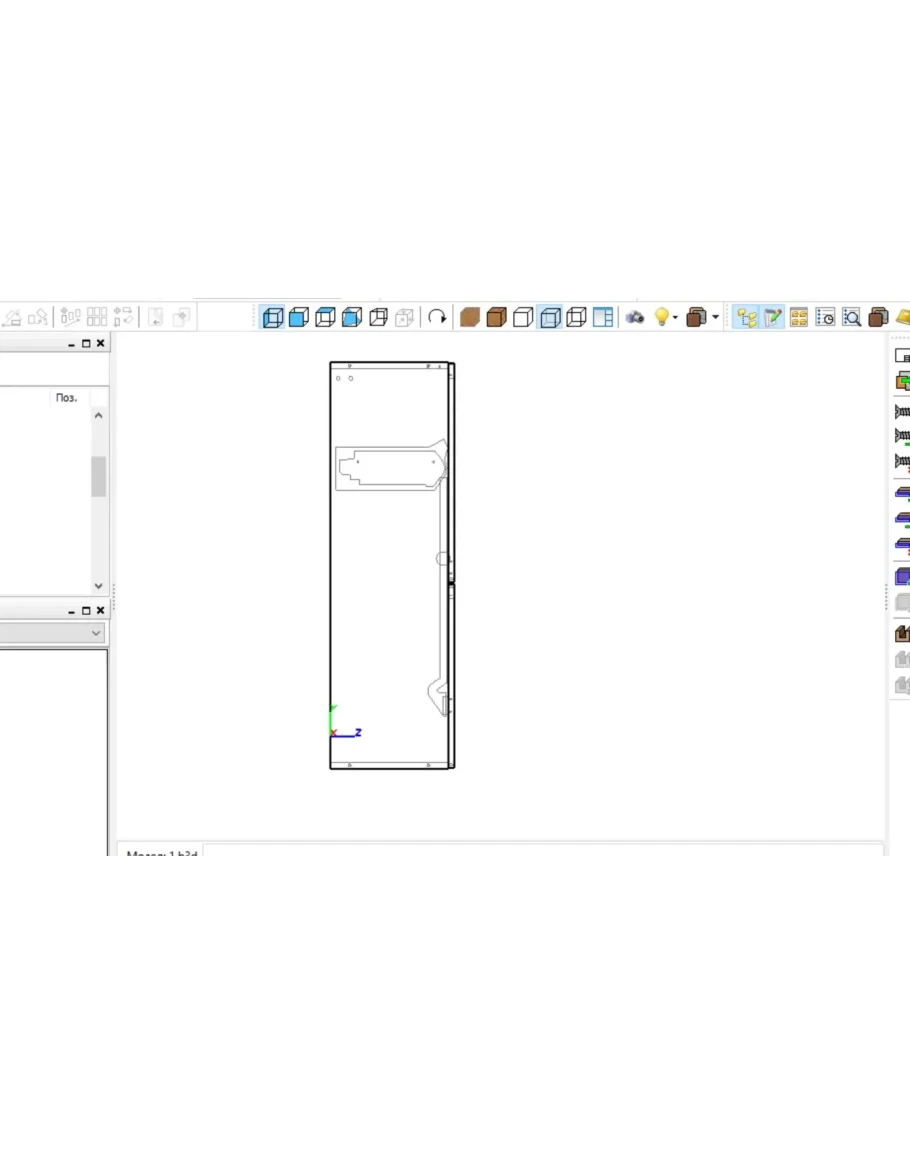Click the rotate view arrow icon
Viewport: 910px width, 1155px height.
(x=437, y=318)
